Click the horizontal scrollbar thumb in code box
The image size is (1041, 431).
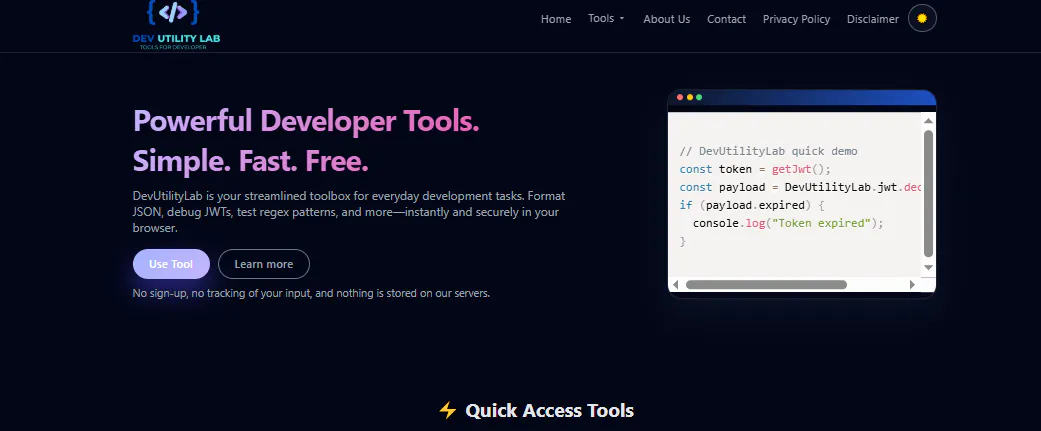pyautogui.click(x=766, y=284)
